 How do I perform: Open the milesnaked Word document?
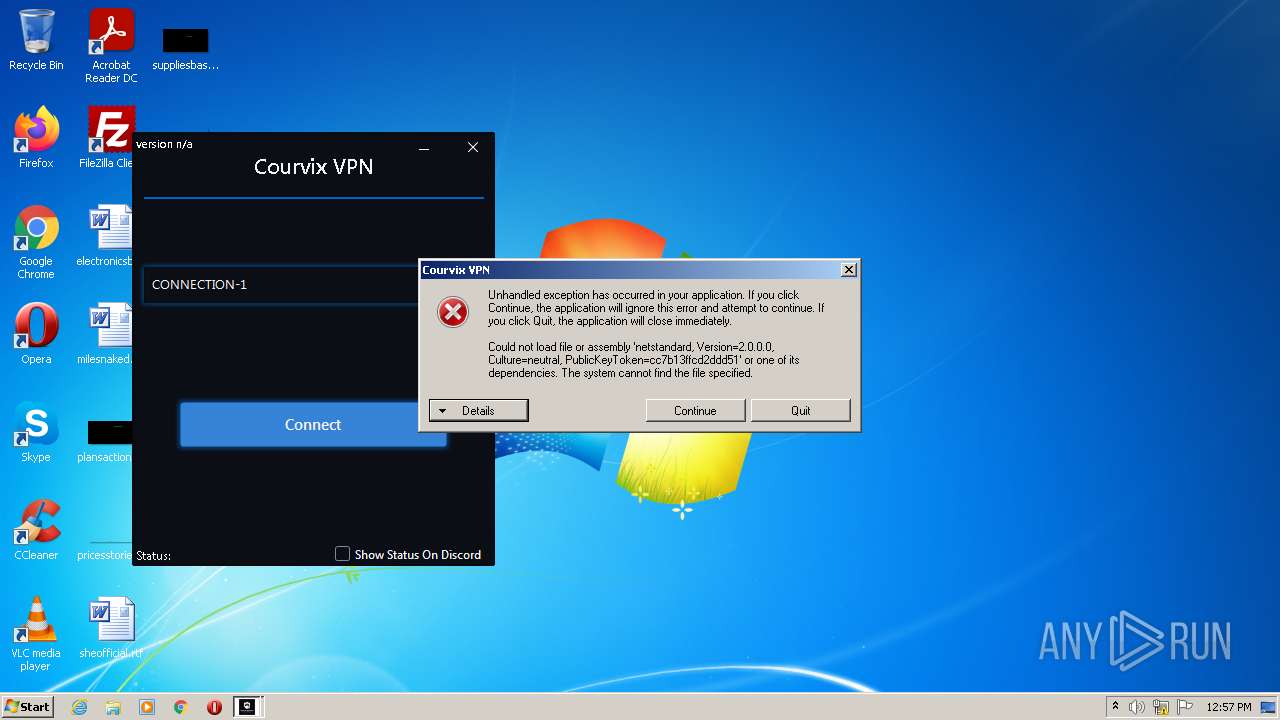tap(106, 334)
